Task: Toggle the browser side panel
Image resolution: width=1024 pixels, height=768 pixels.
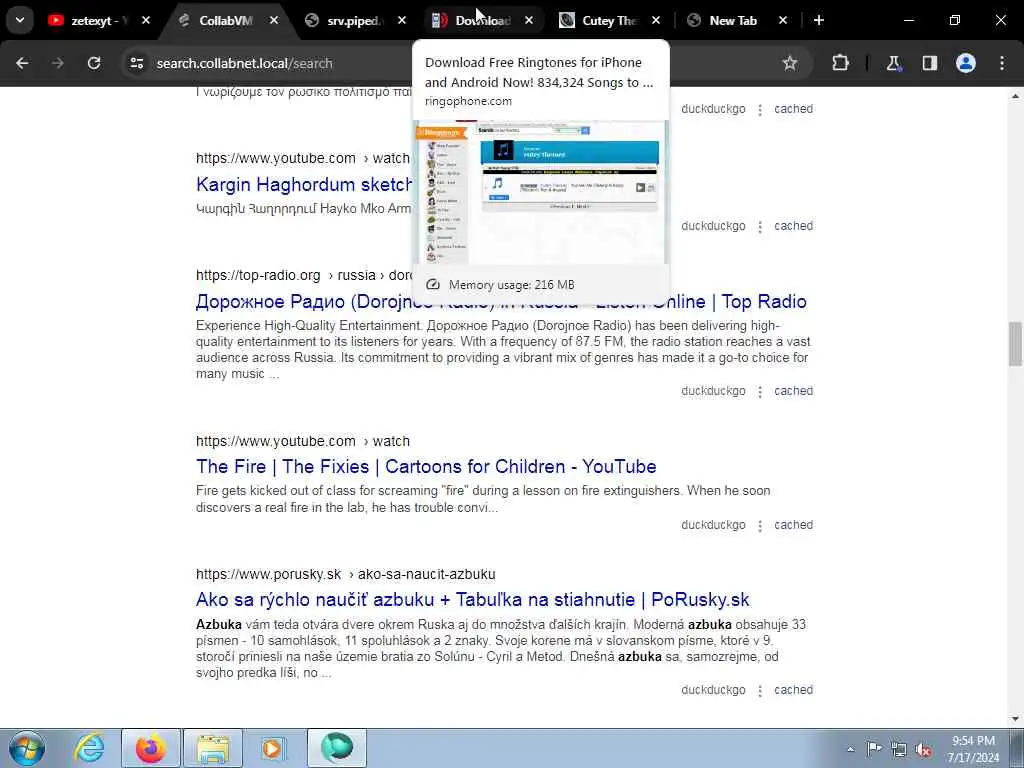Action: pyautogui.click(x=930, y=63)
